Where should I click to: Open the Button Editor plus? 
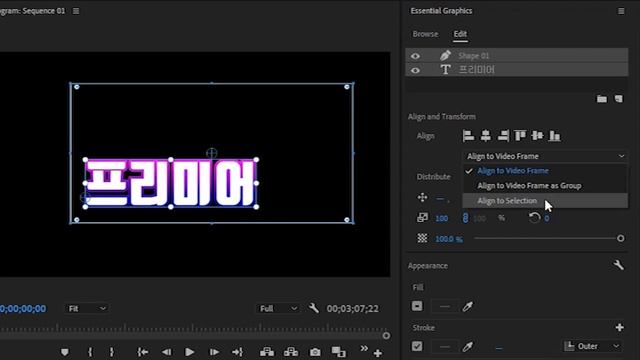coord(378,353)
